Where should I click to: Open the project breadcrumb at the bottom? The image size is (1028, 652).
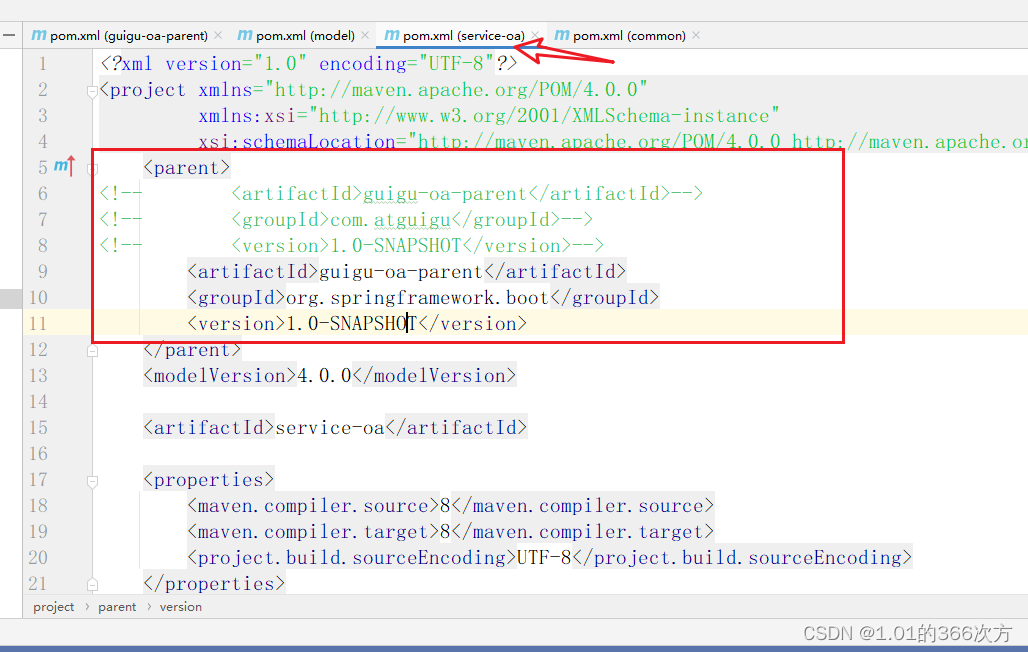click(53, 607)
